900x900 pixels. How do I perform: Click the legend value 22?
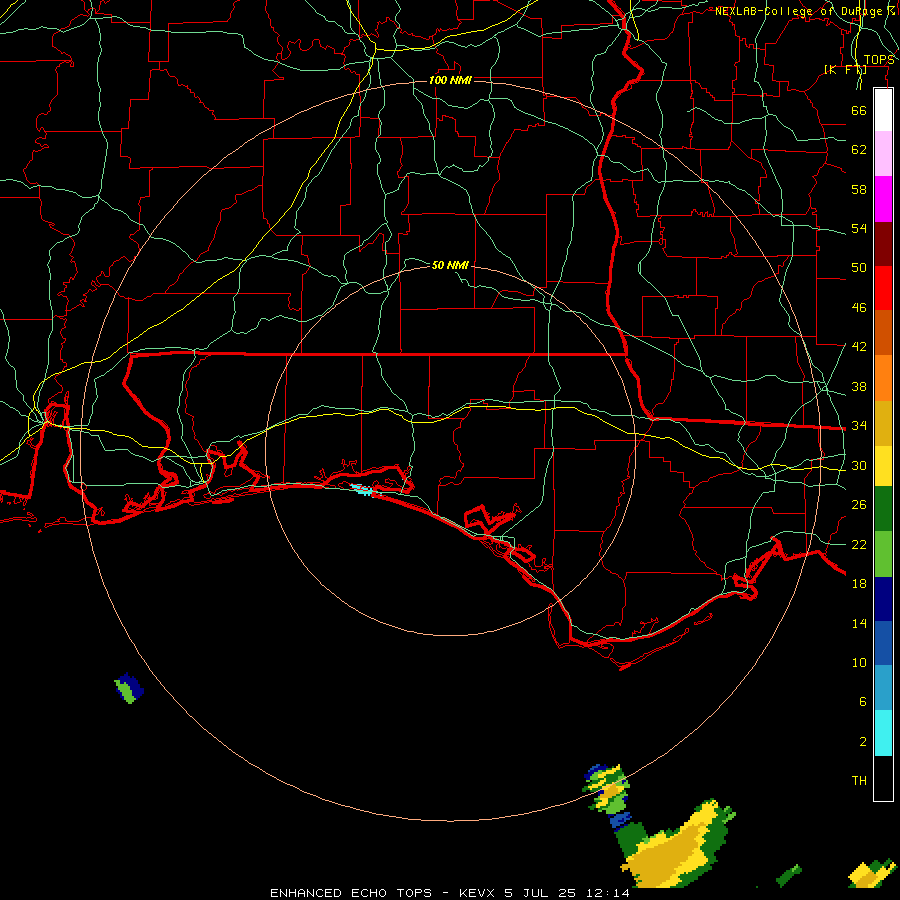coord(859,544)
